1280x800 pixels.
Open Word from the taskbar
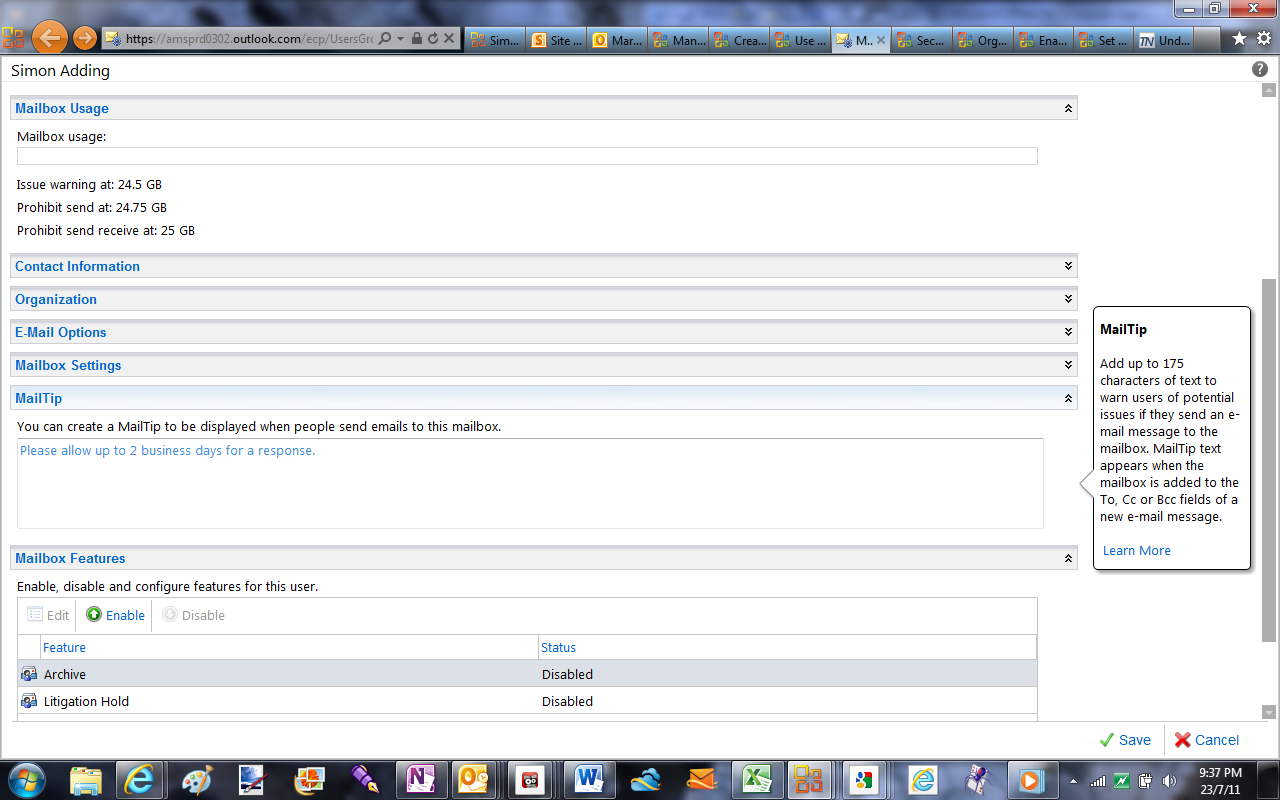(x=588, y=779)
